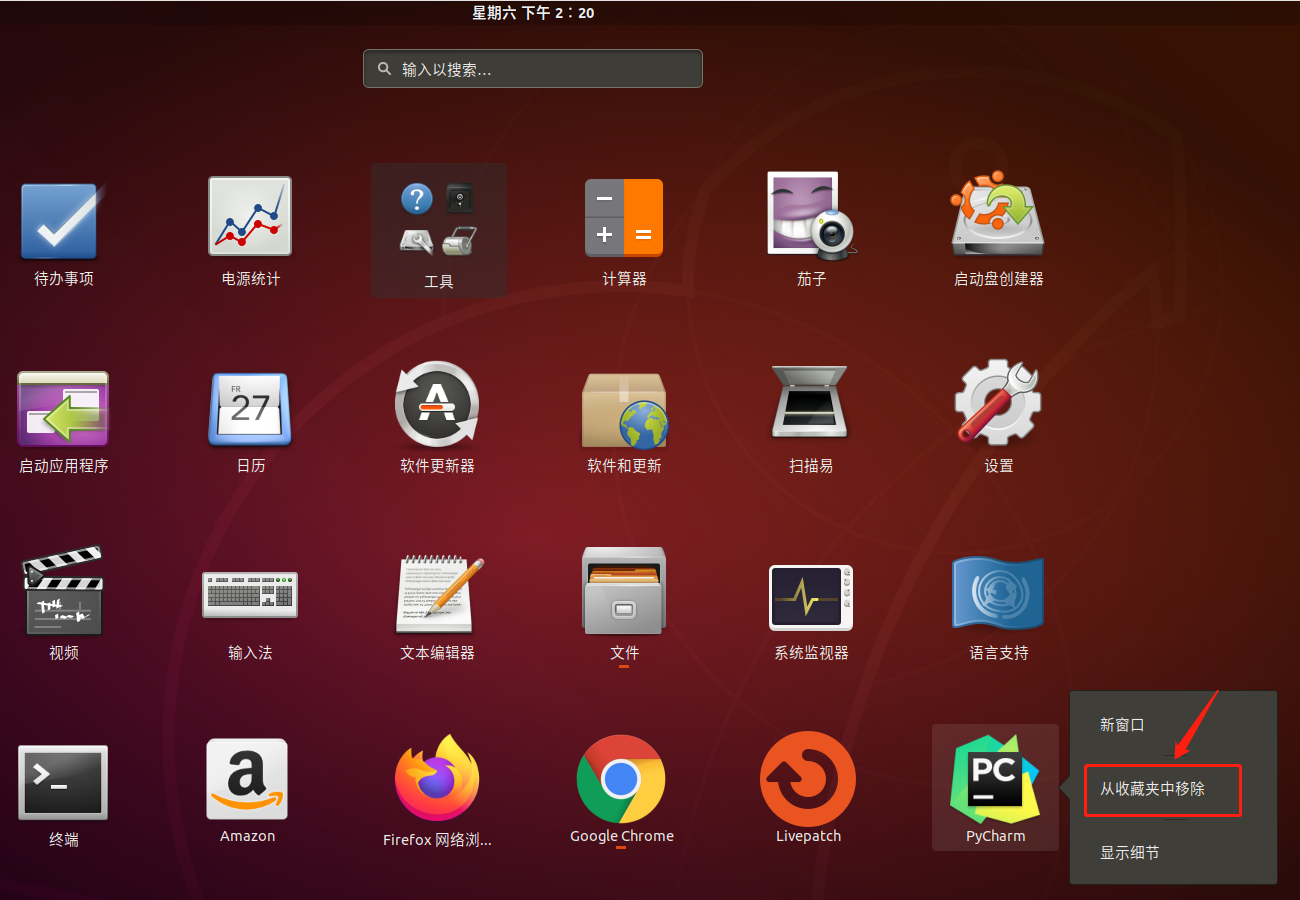Open the 工具 utilities folder
Viewport: 1300px width, 900px height.
click(x=439, y=230)
